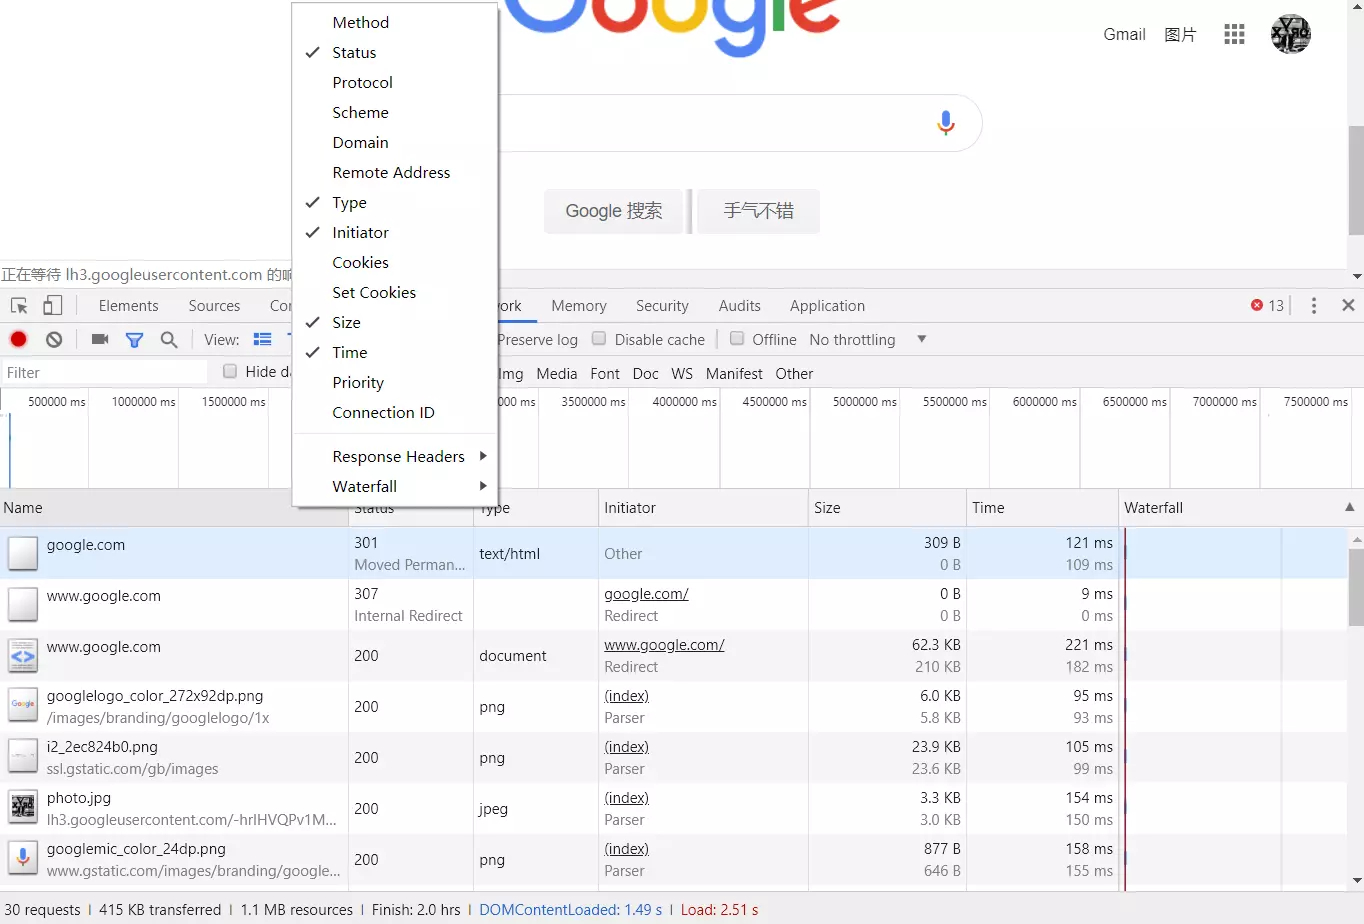Image resolution: width=1364 pixels, height=924 pixels.
Task: Click the red record network log button
Action: point(18,339)
